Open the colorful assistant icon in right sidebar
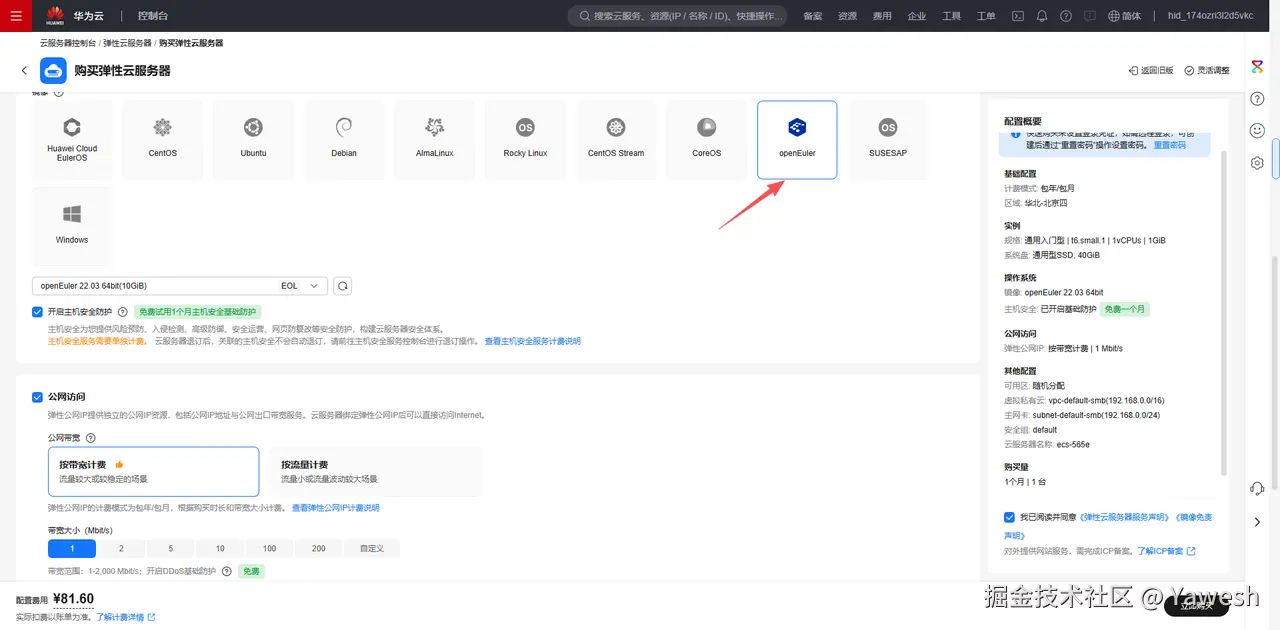1280x630 pixels. tap(1258, 67)
